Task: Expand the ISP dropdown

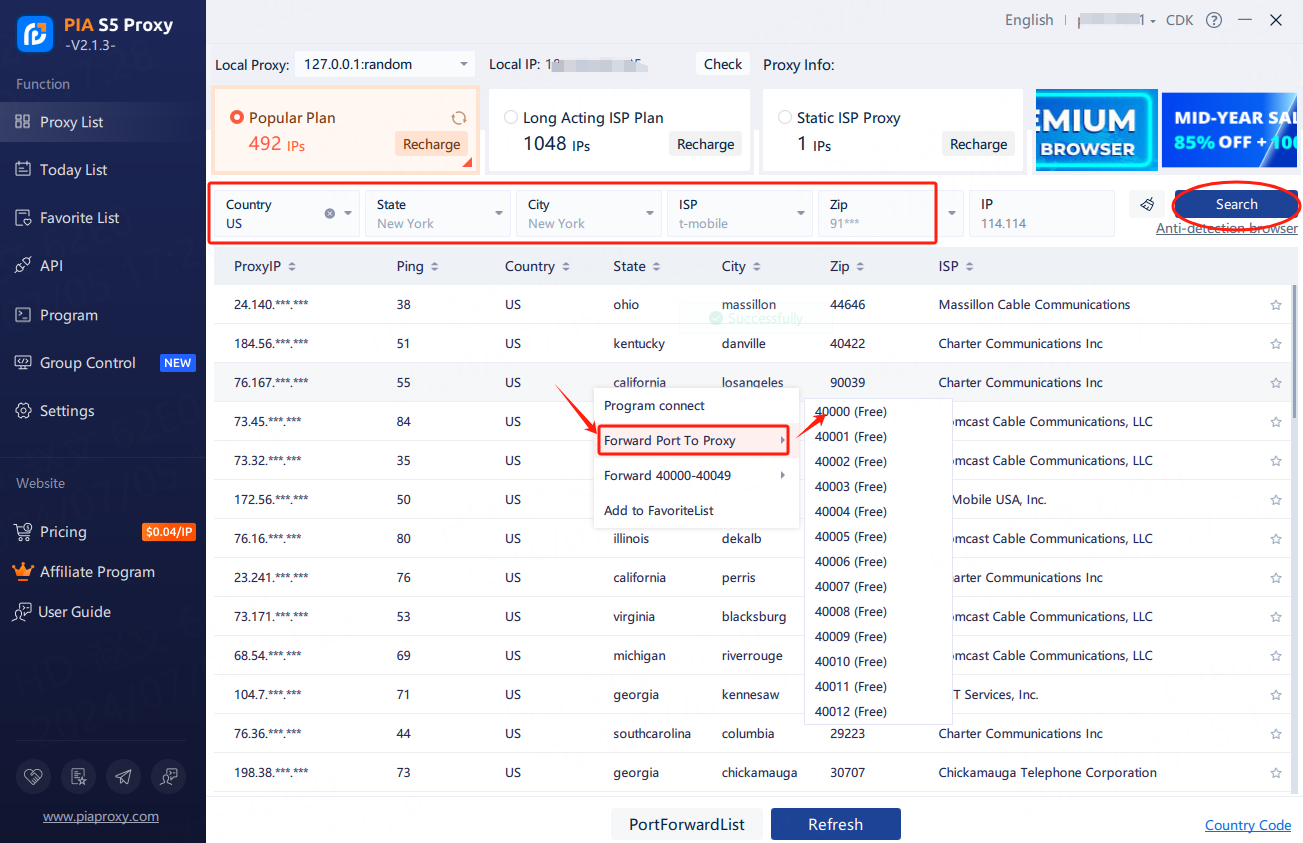Action: 801,213
